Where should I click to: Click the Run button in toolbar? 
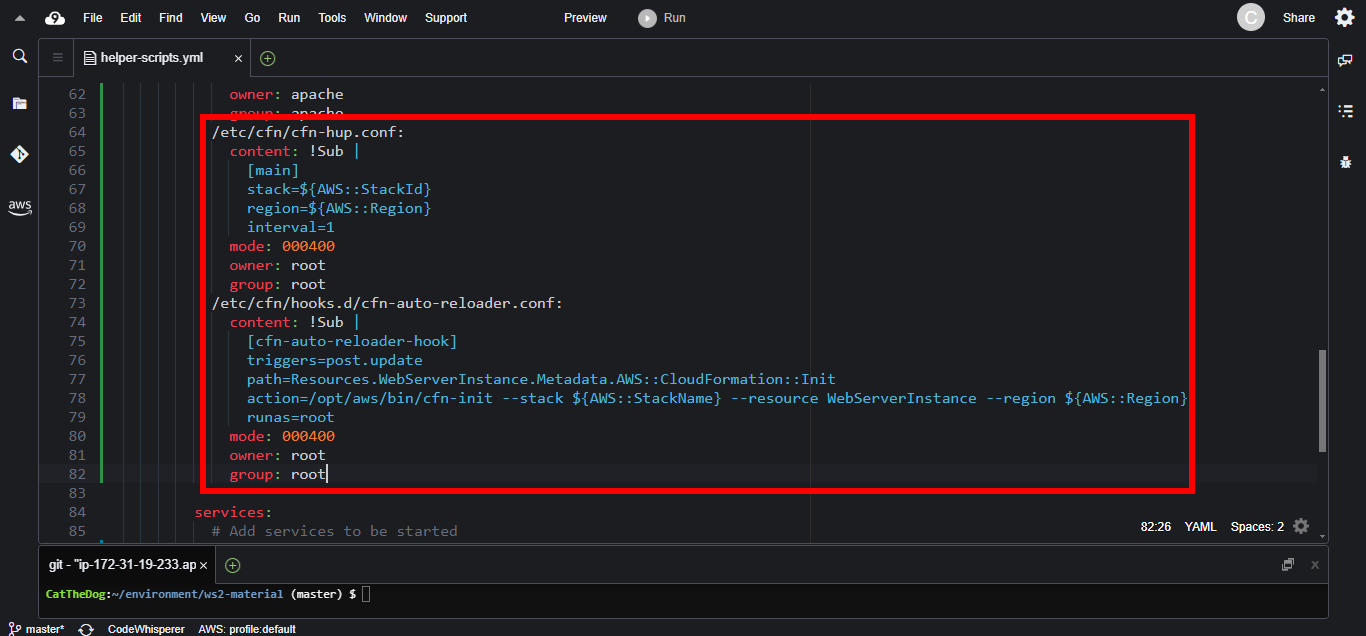[663, 18]
